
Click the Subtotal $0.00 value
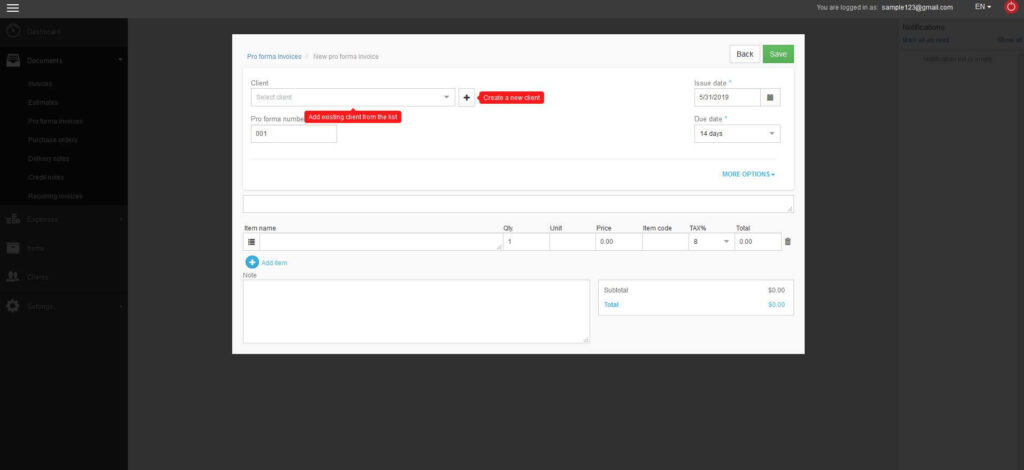(x=776, y=290)
